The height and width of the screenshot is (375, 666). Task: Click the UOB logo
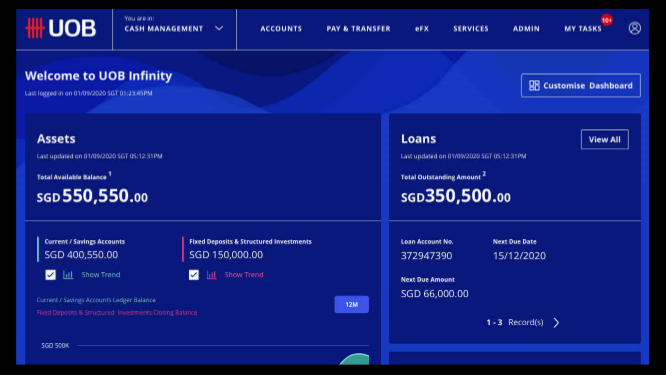coord(60,28)
